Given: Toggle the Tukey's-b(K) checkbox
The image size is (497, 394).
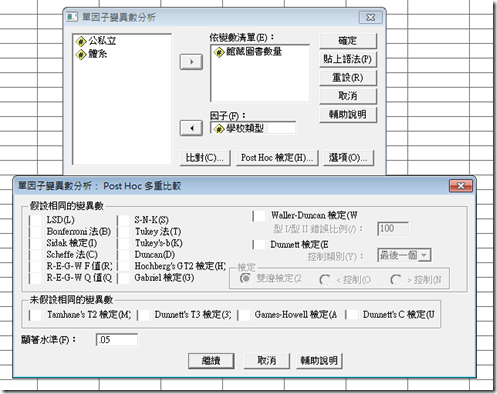Looking at the screenshot, I should coord(124,243).
